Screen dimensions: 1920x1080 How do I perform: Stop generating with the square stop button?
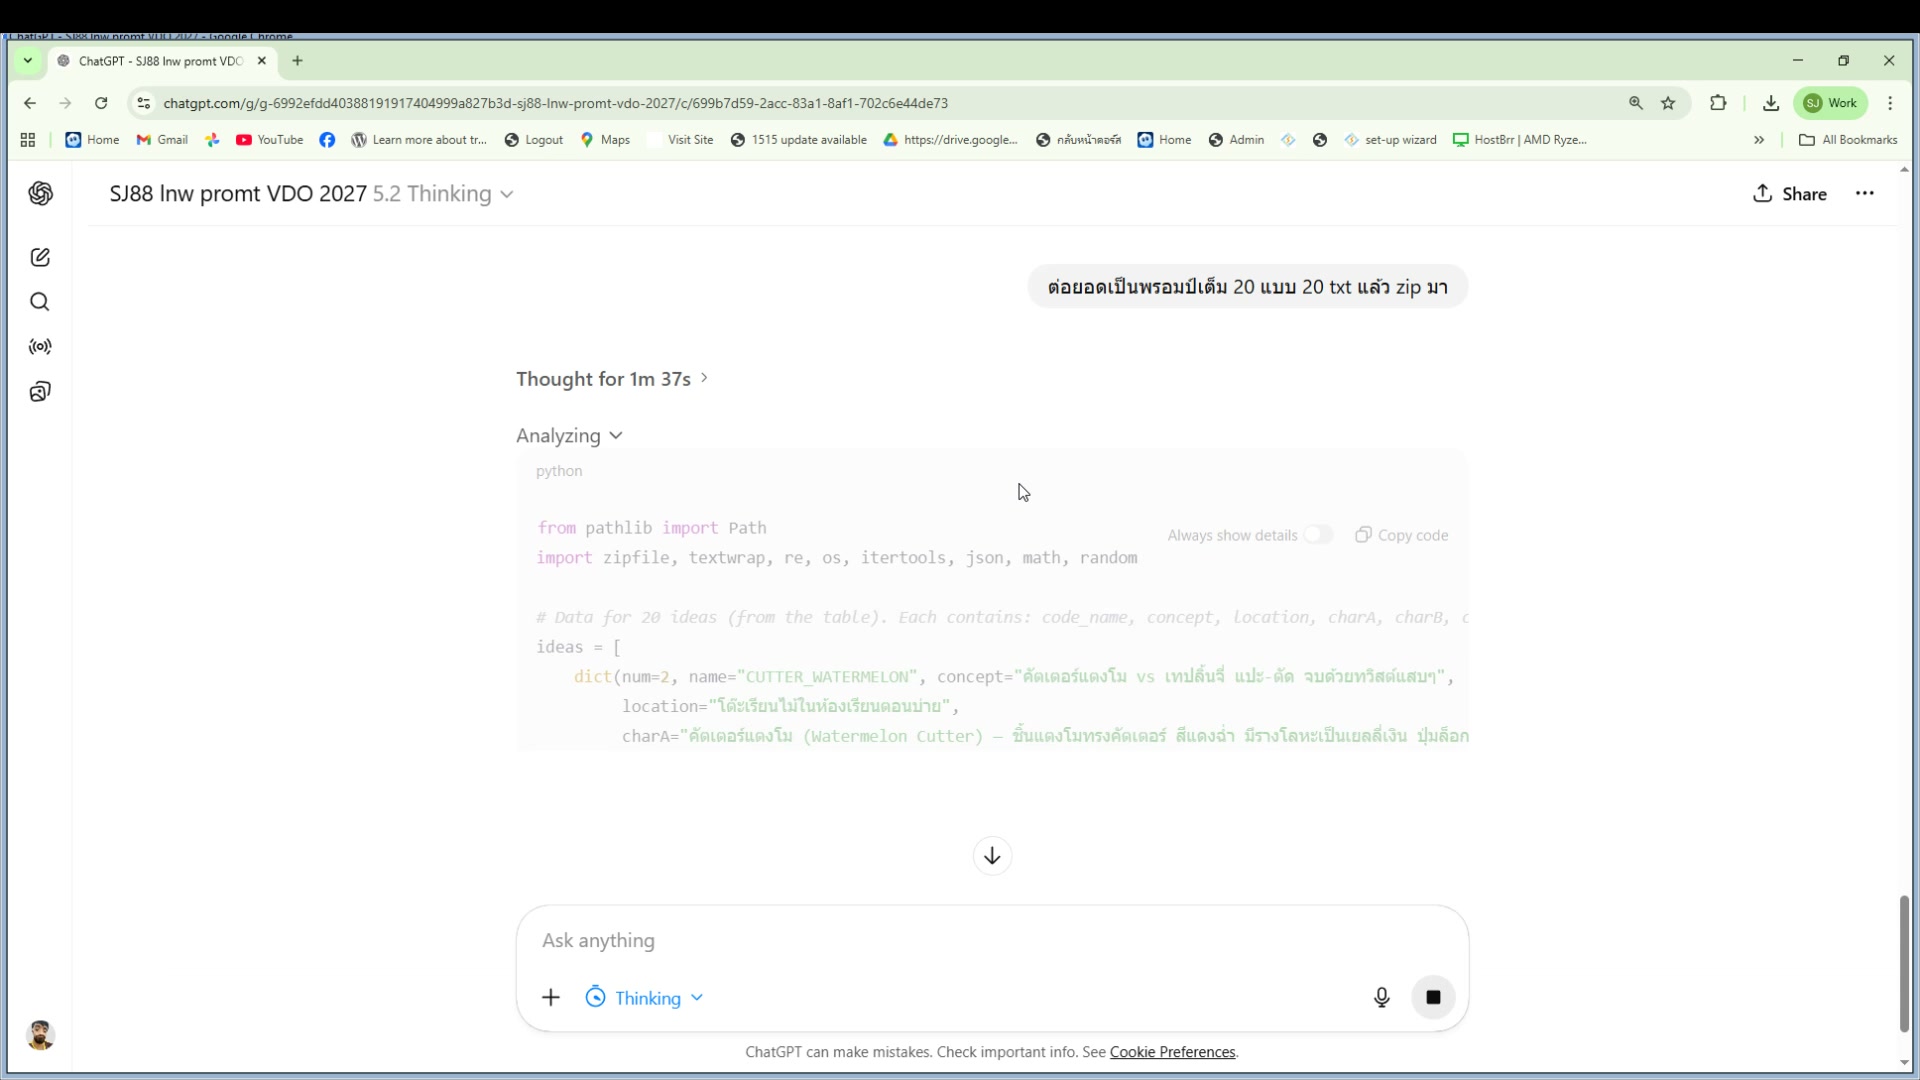[x=1433, y=997]
